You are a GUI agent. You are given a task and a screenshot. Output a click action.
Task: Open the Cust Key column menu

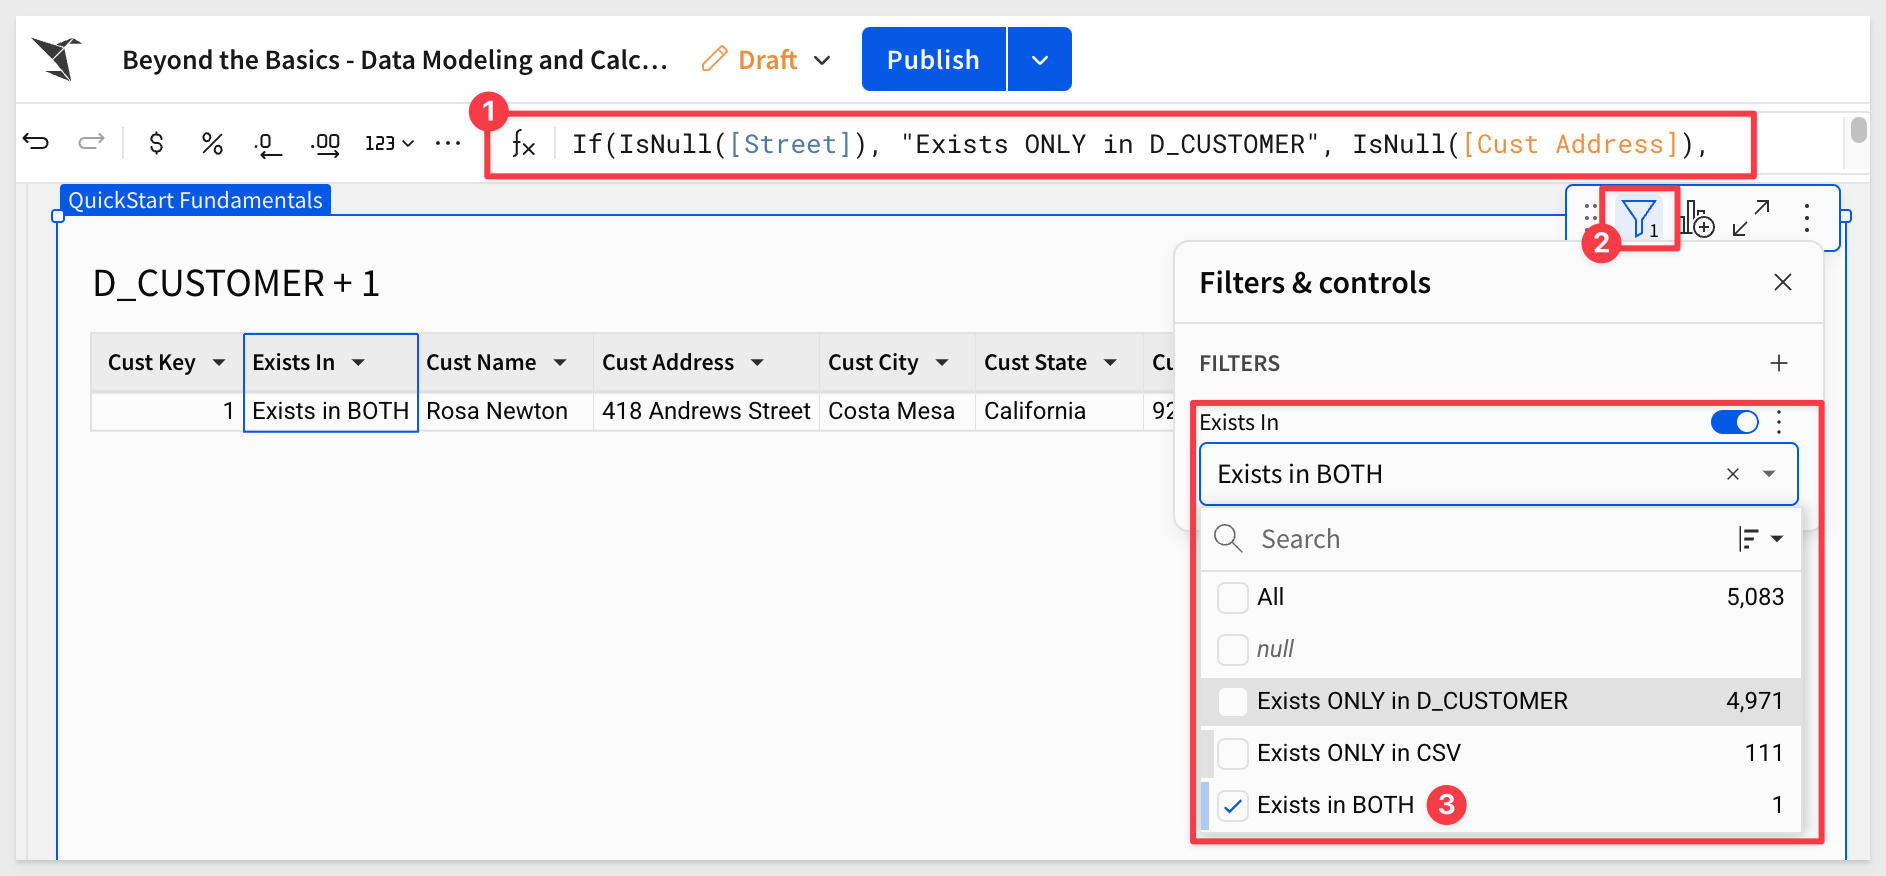(x=219, y=362)
